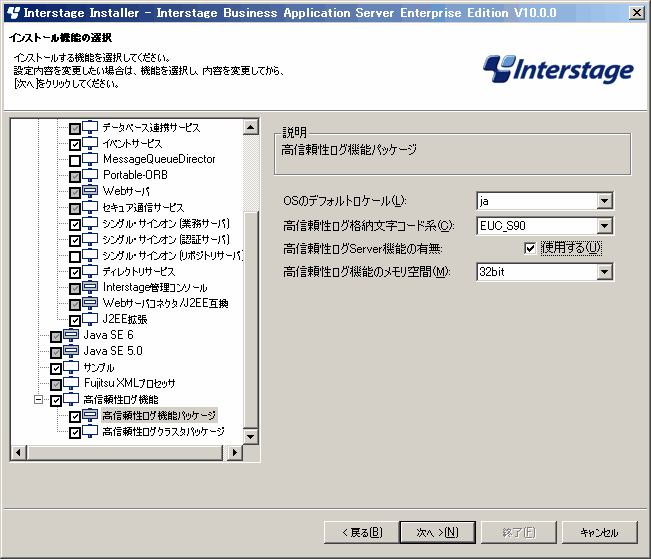651x559 pixels.
Task: Check シングル・サインオン (リポジトリサーバ) checkbox
Action: pos(75,257)
